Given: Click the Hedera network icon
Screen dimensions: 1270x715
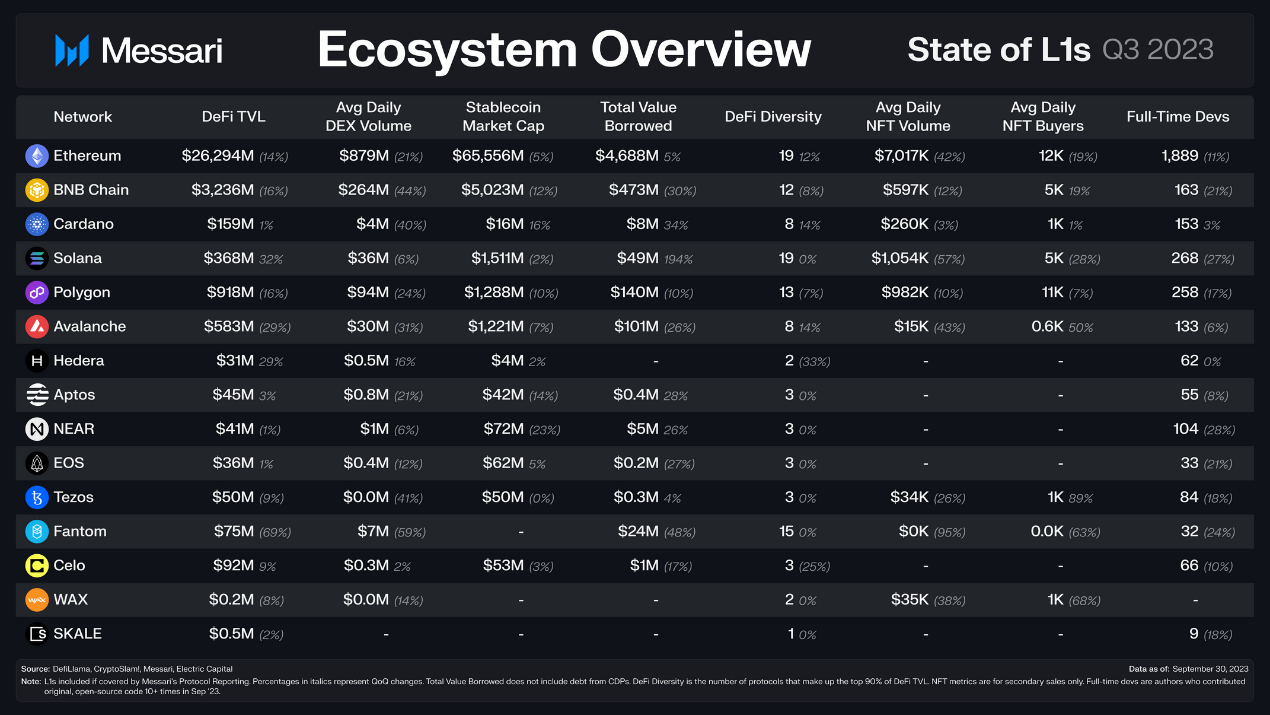Looking at the screenshot, I should click(37, 361).
